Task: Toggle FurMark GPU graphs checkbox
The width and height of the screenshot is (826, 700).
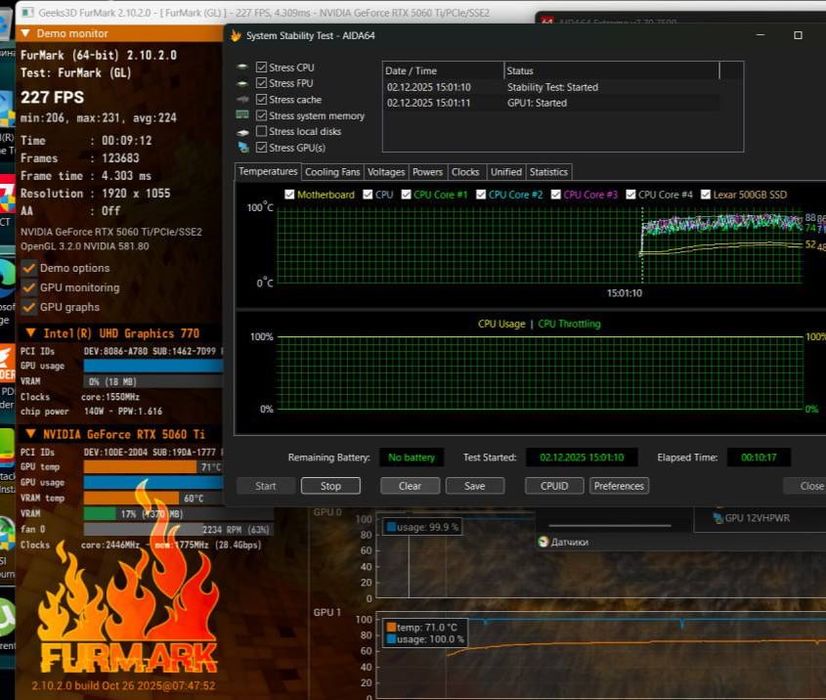Action: pyautogui.click(x=29, y=307)
